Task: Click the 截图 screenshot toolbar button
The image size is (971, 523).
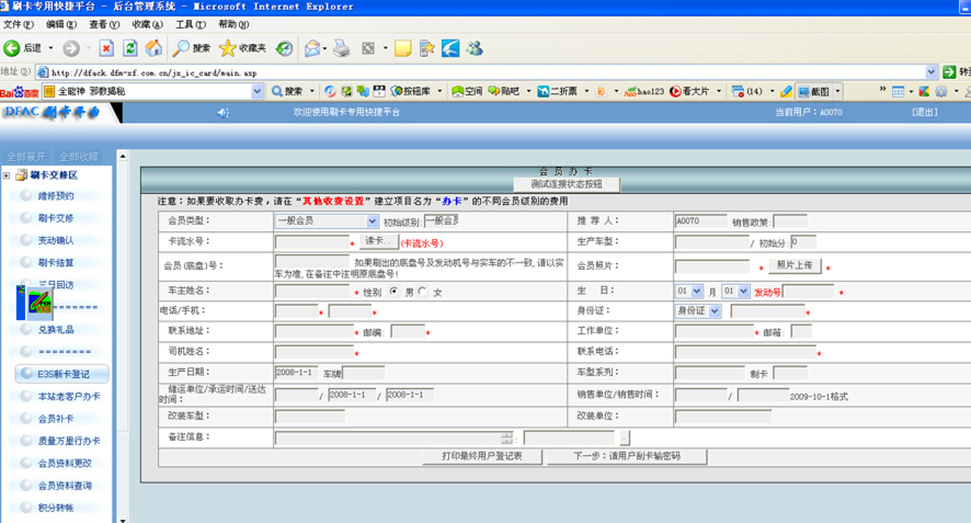Action: pyautogui.click(x=814, y=92)
